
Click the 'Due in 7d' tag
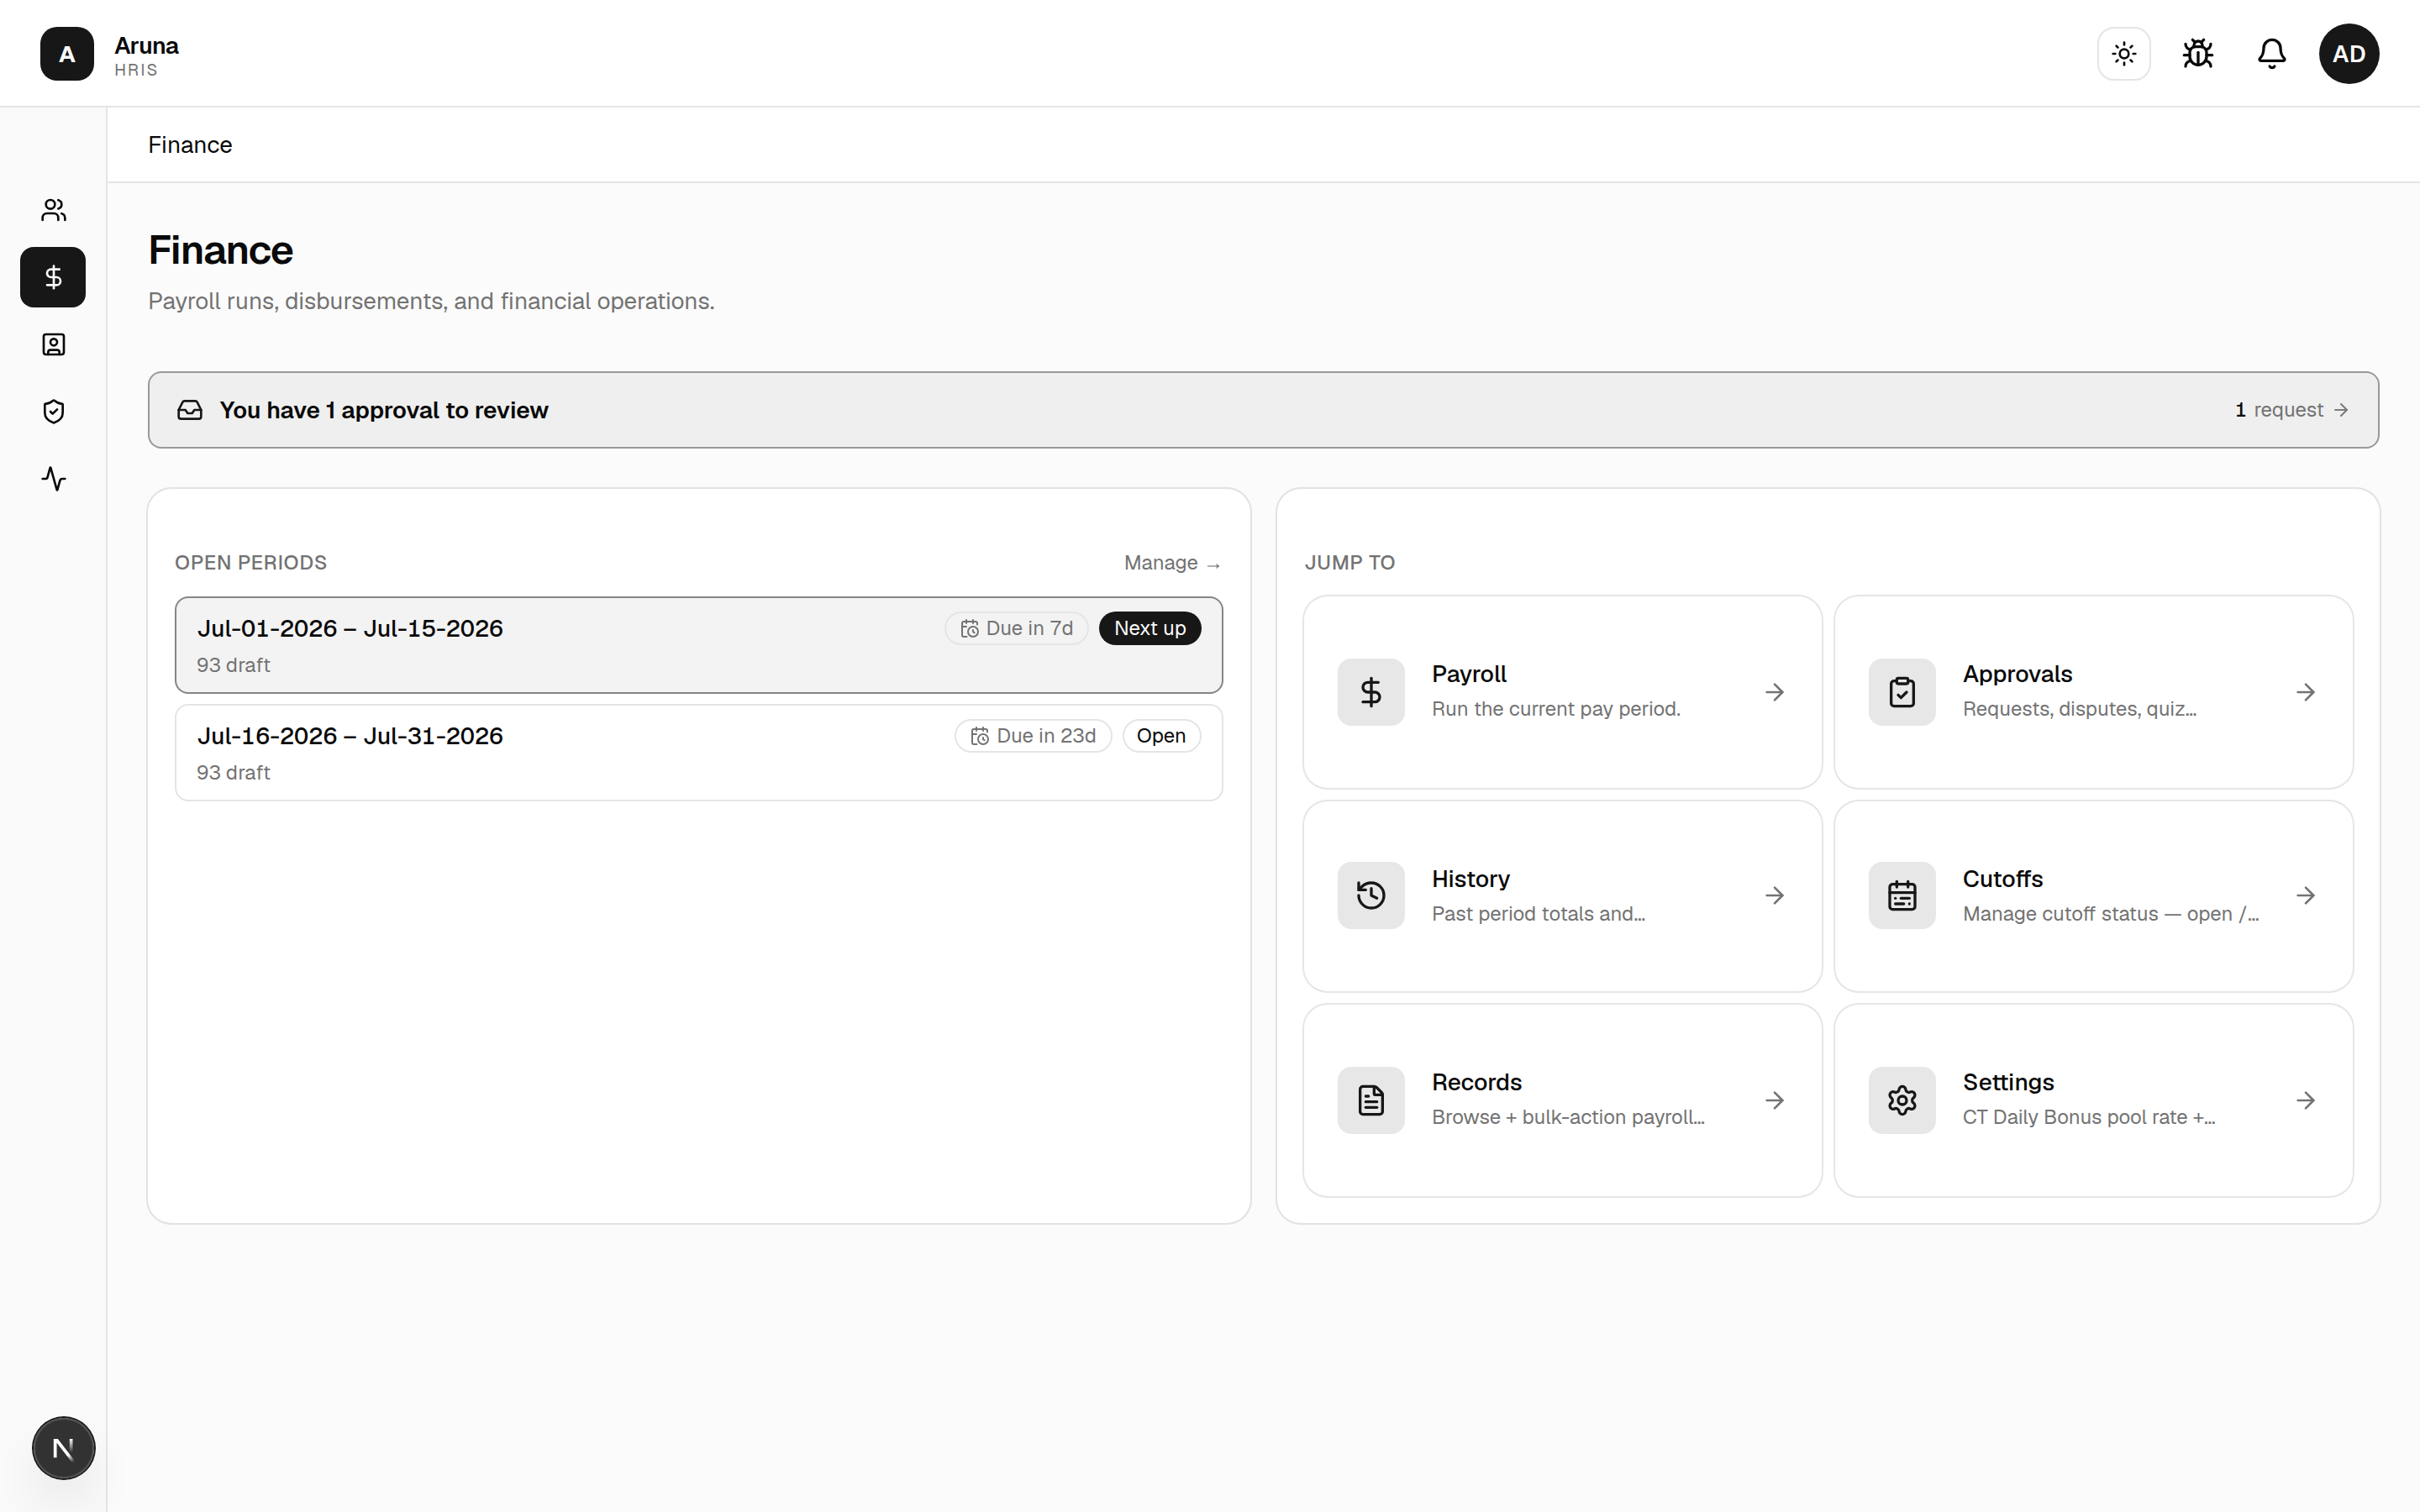tap(1017, 628)
